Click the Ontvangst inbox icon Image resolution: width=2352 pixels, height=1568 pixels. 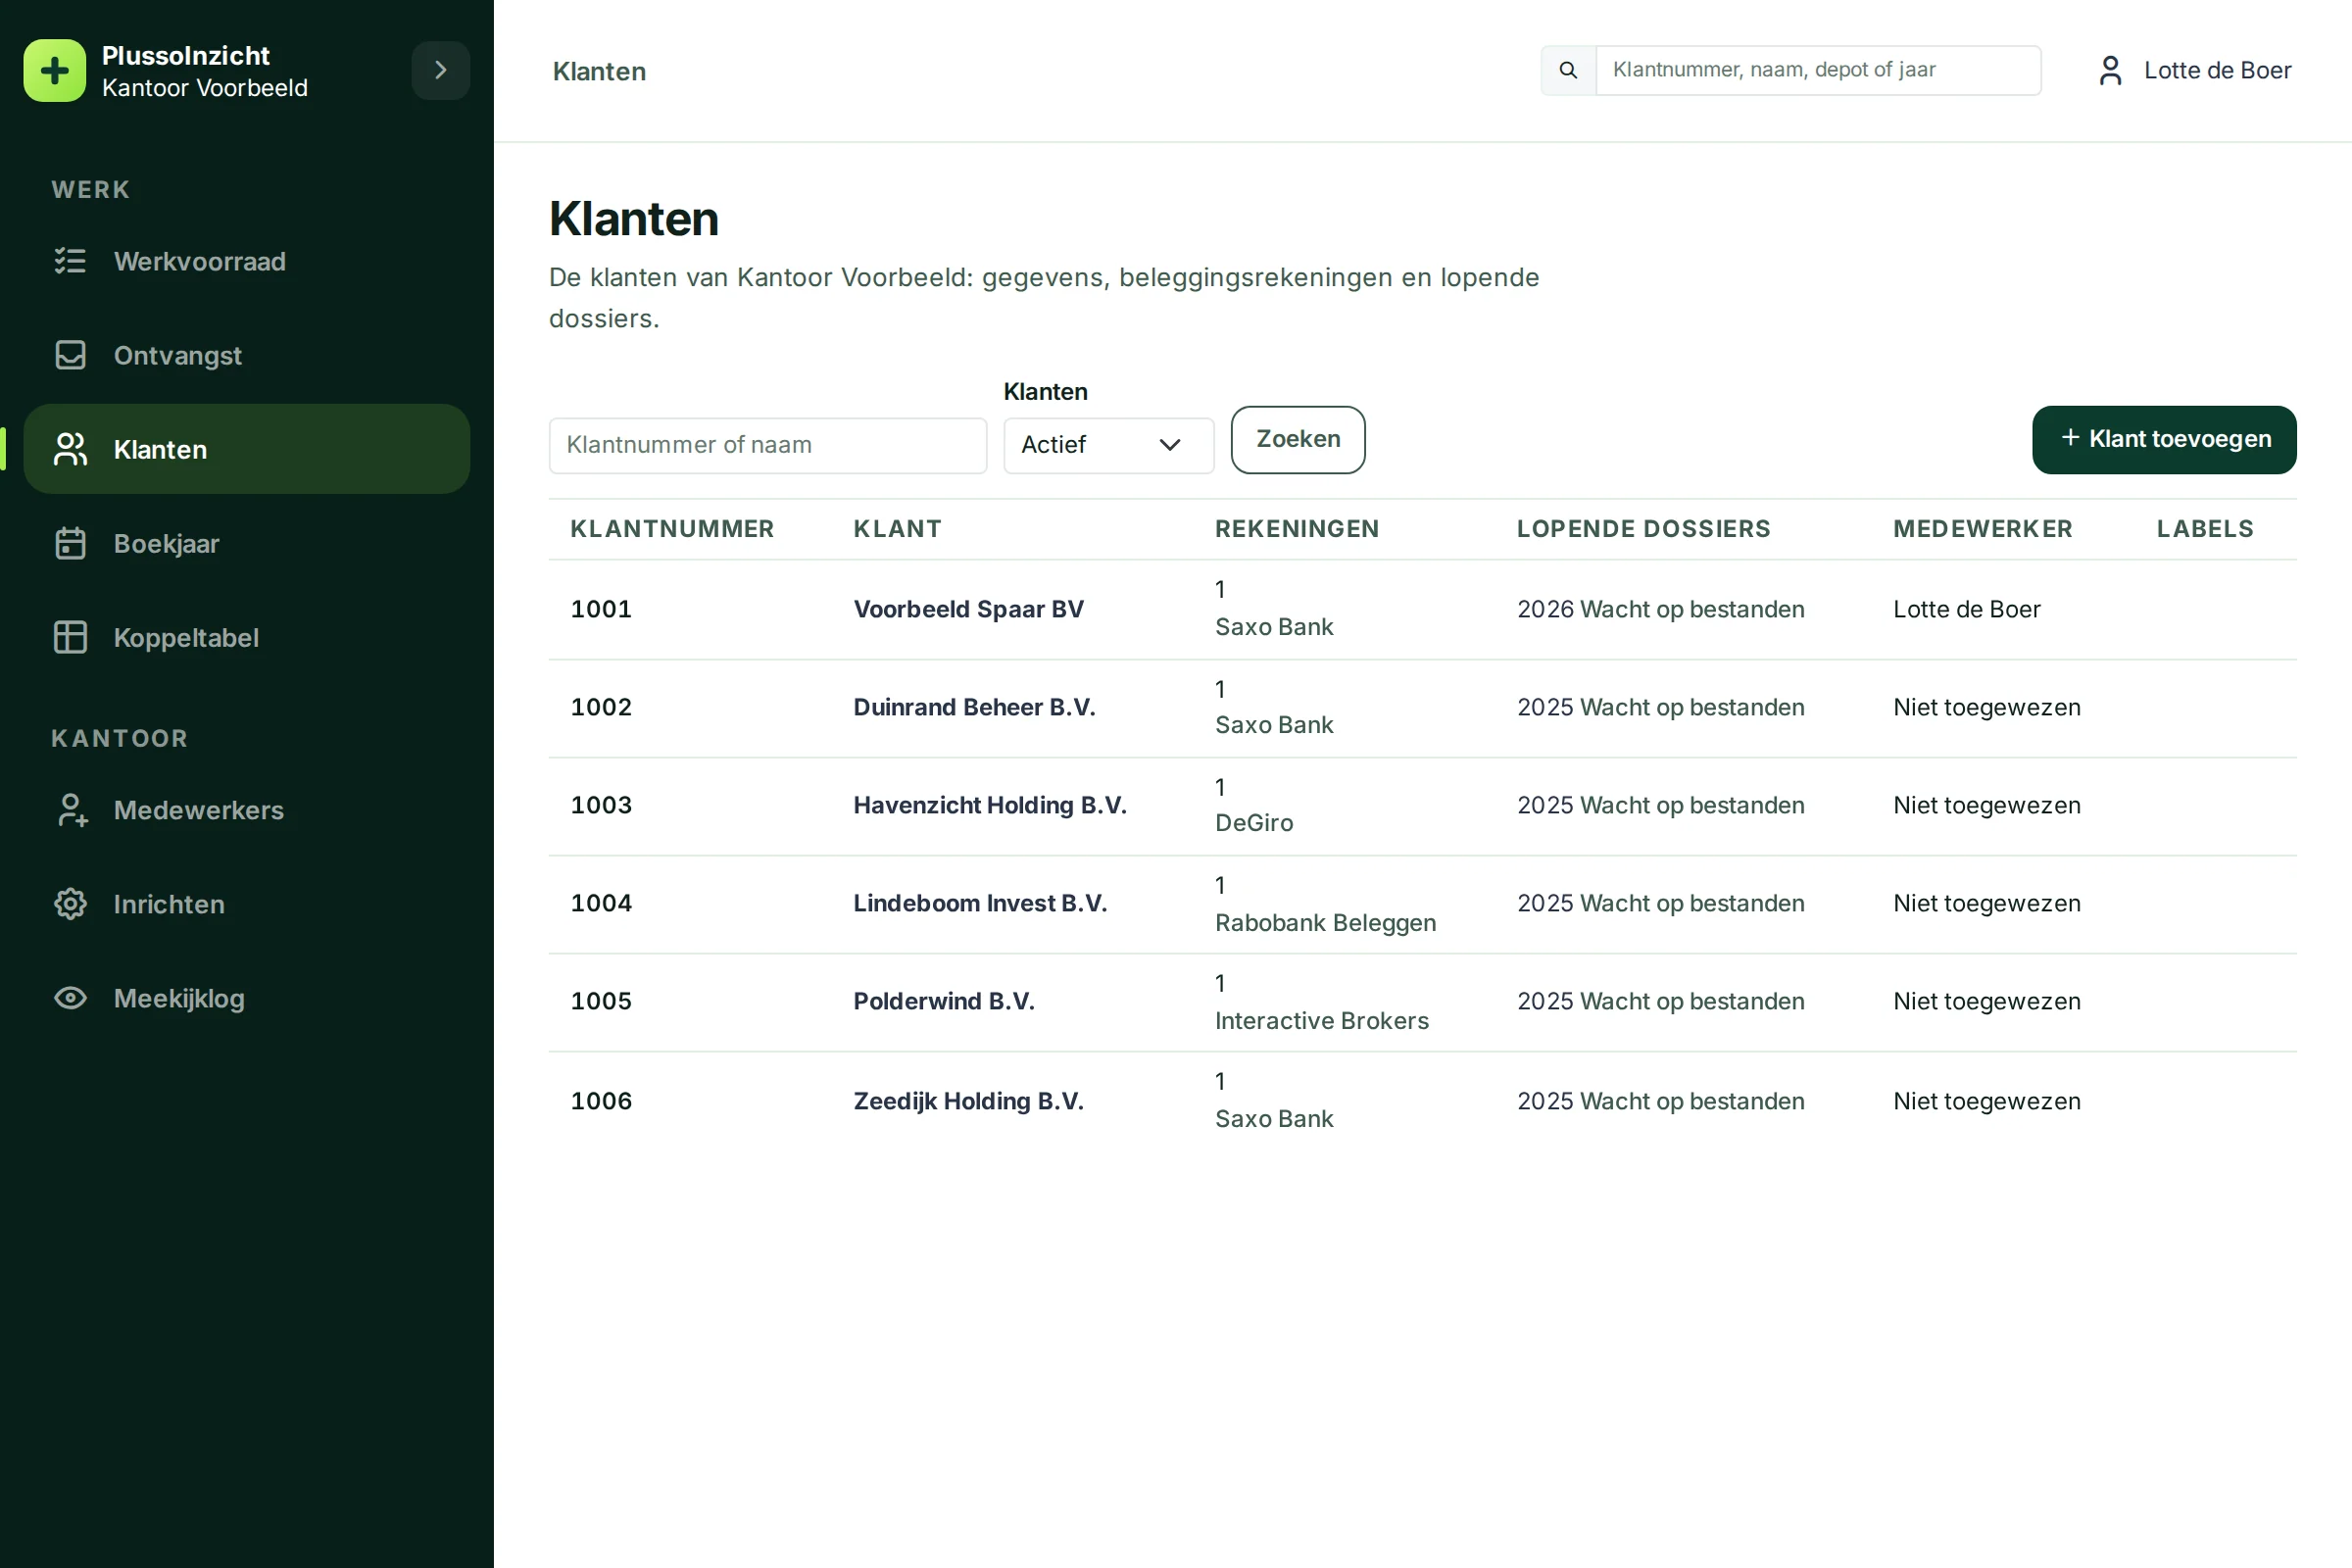tap(70, 355)
